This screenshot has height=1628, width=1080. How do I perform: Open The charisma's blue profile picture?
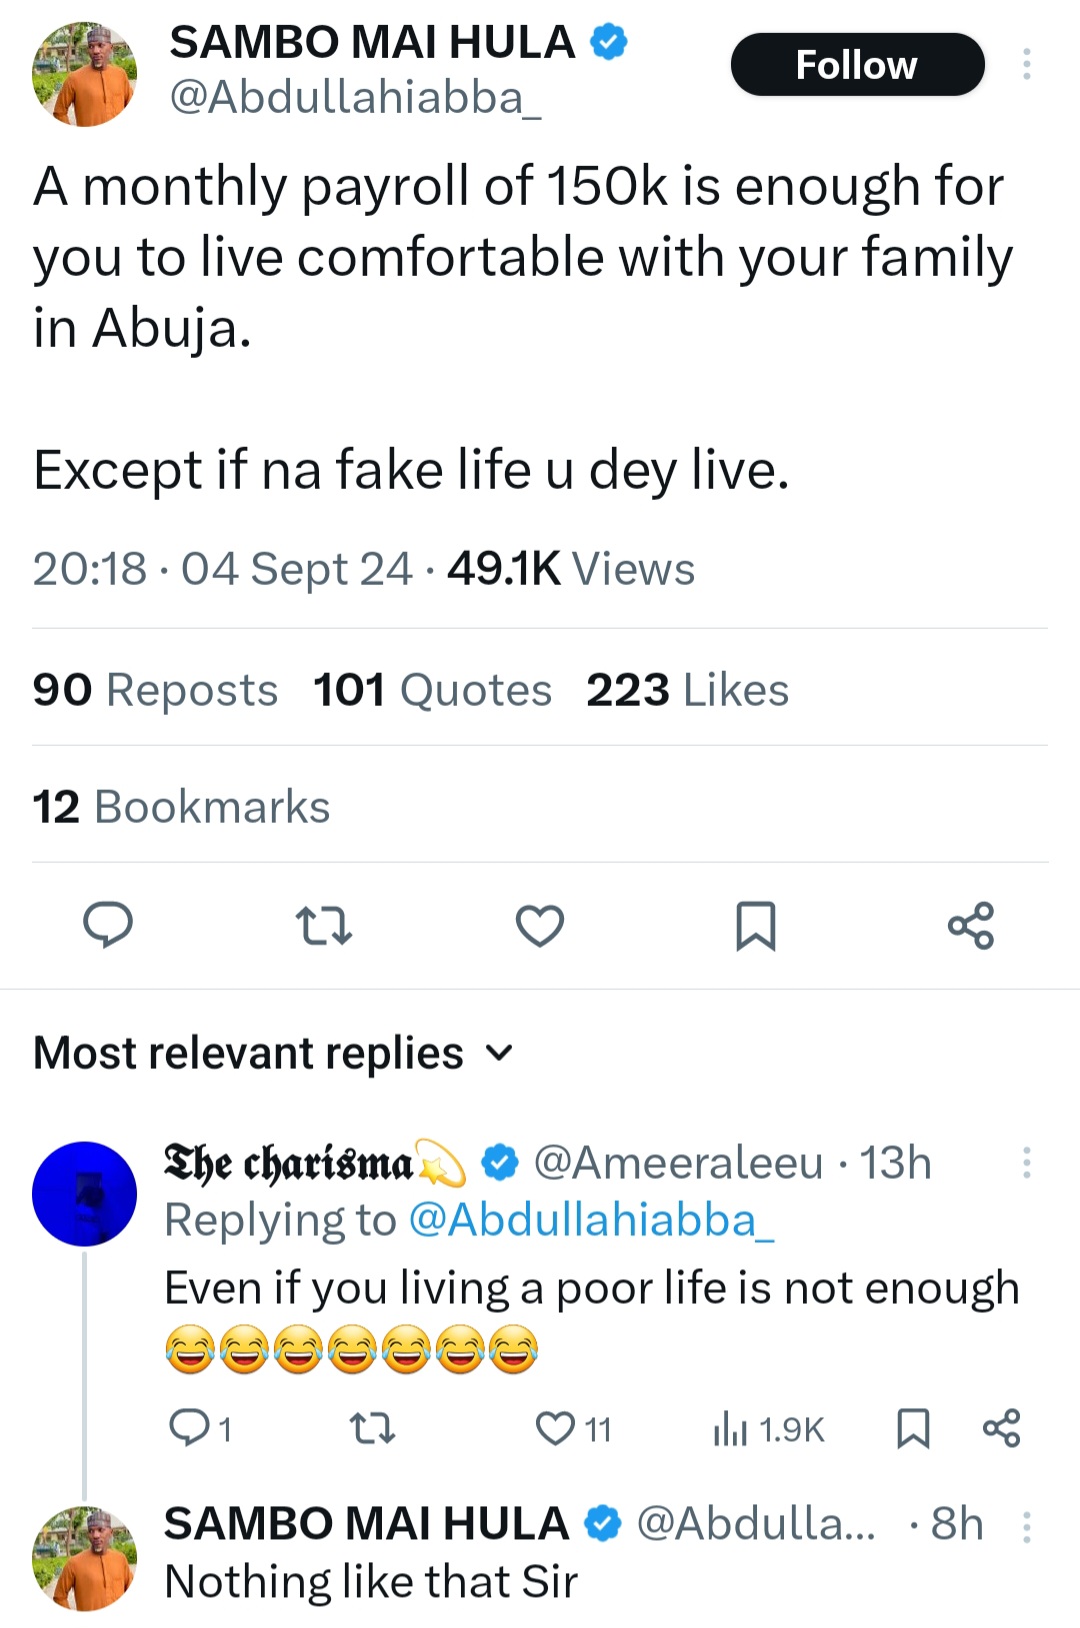(x=85, y=1193)
